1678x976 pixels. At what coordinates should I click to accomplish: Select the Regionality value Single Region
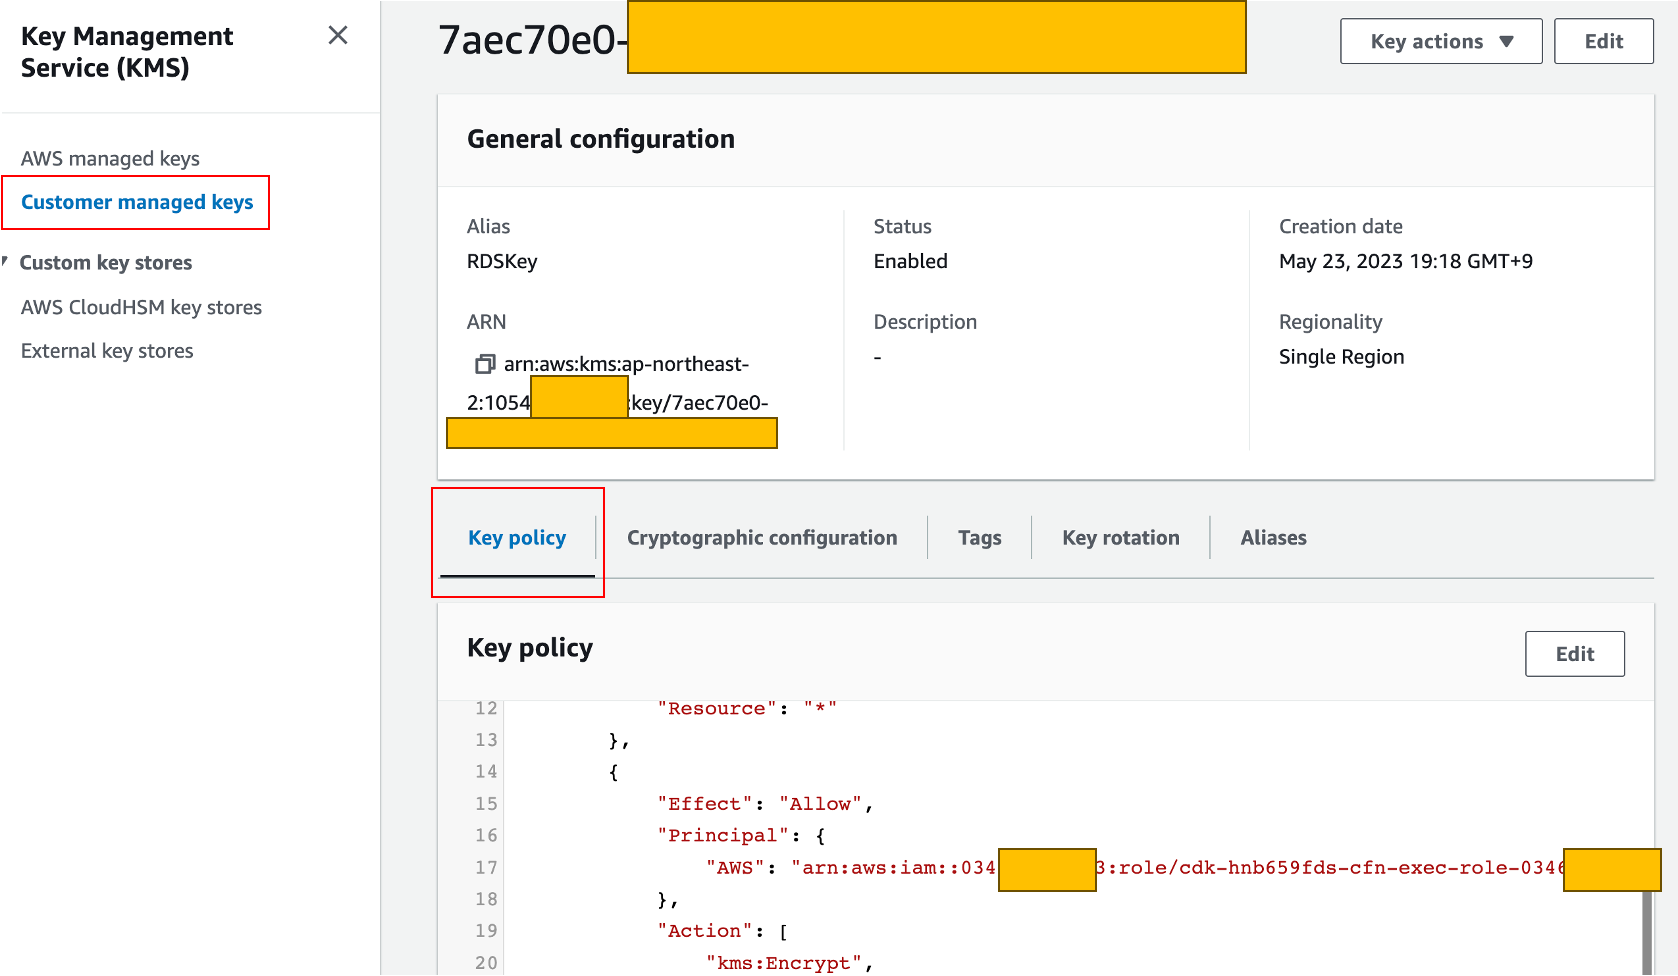(x=1341, y=357)
